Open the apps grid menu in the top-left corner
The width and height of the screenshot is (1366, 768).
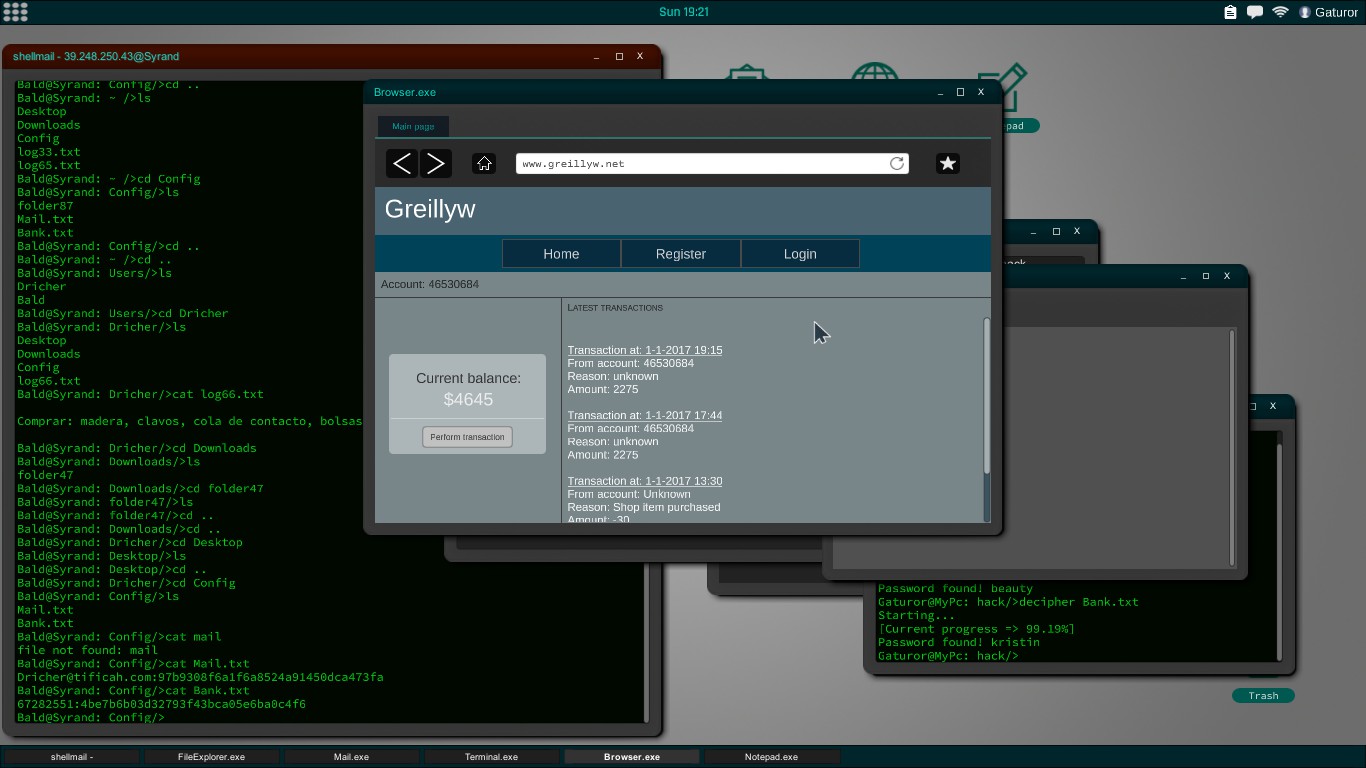(17, 12)
